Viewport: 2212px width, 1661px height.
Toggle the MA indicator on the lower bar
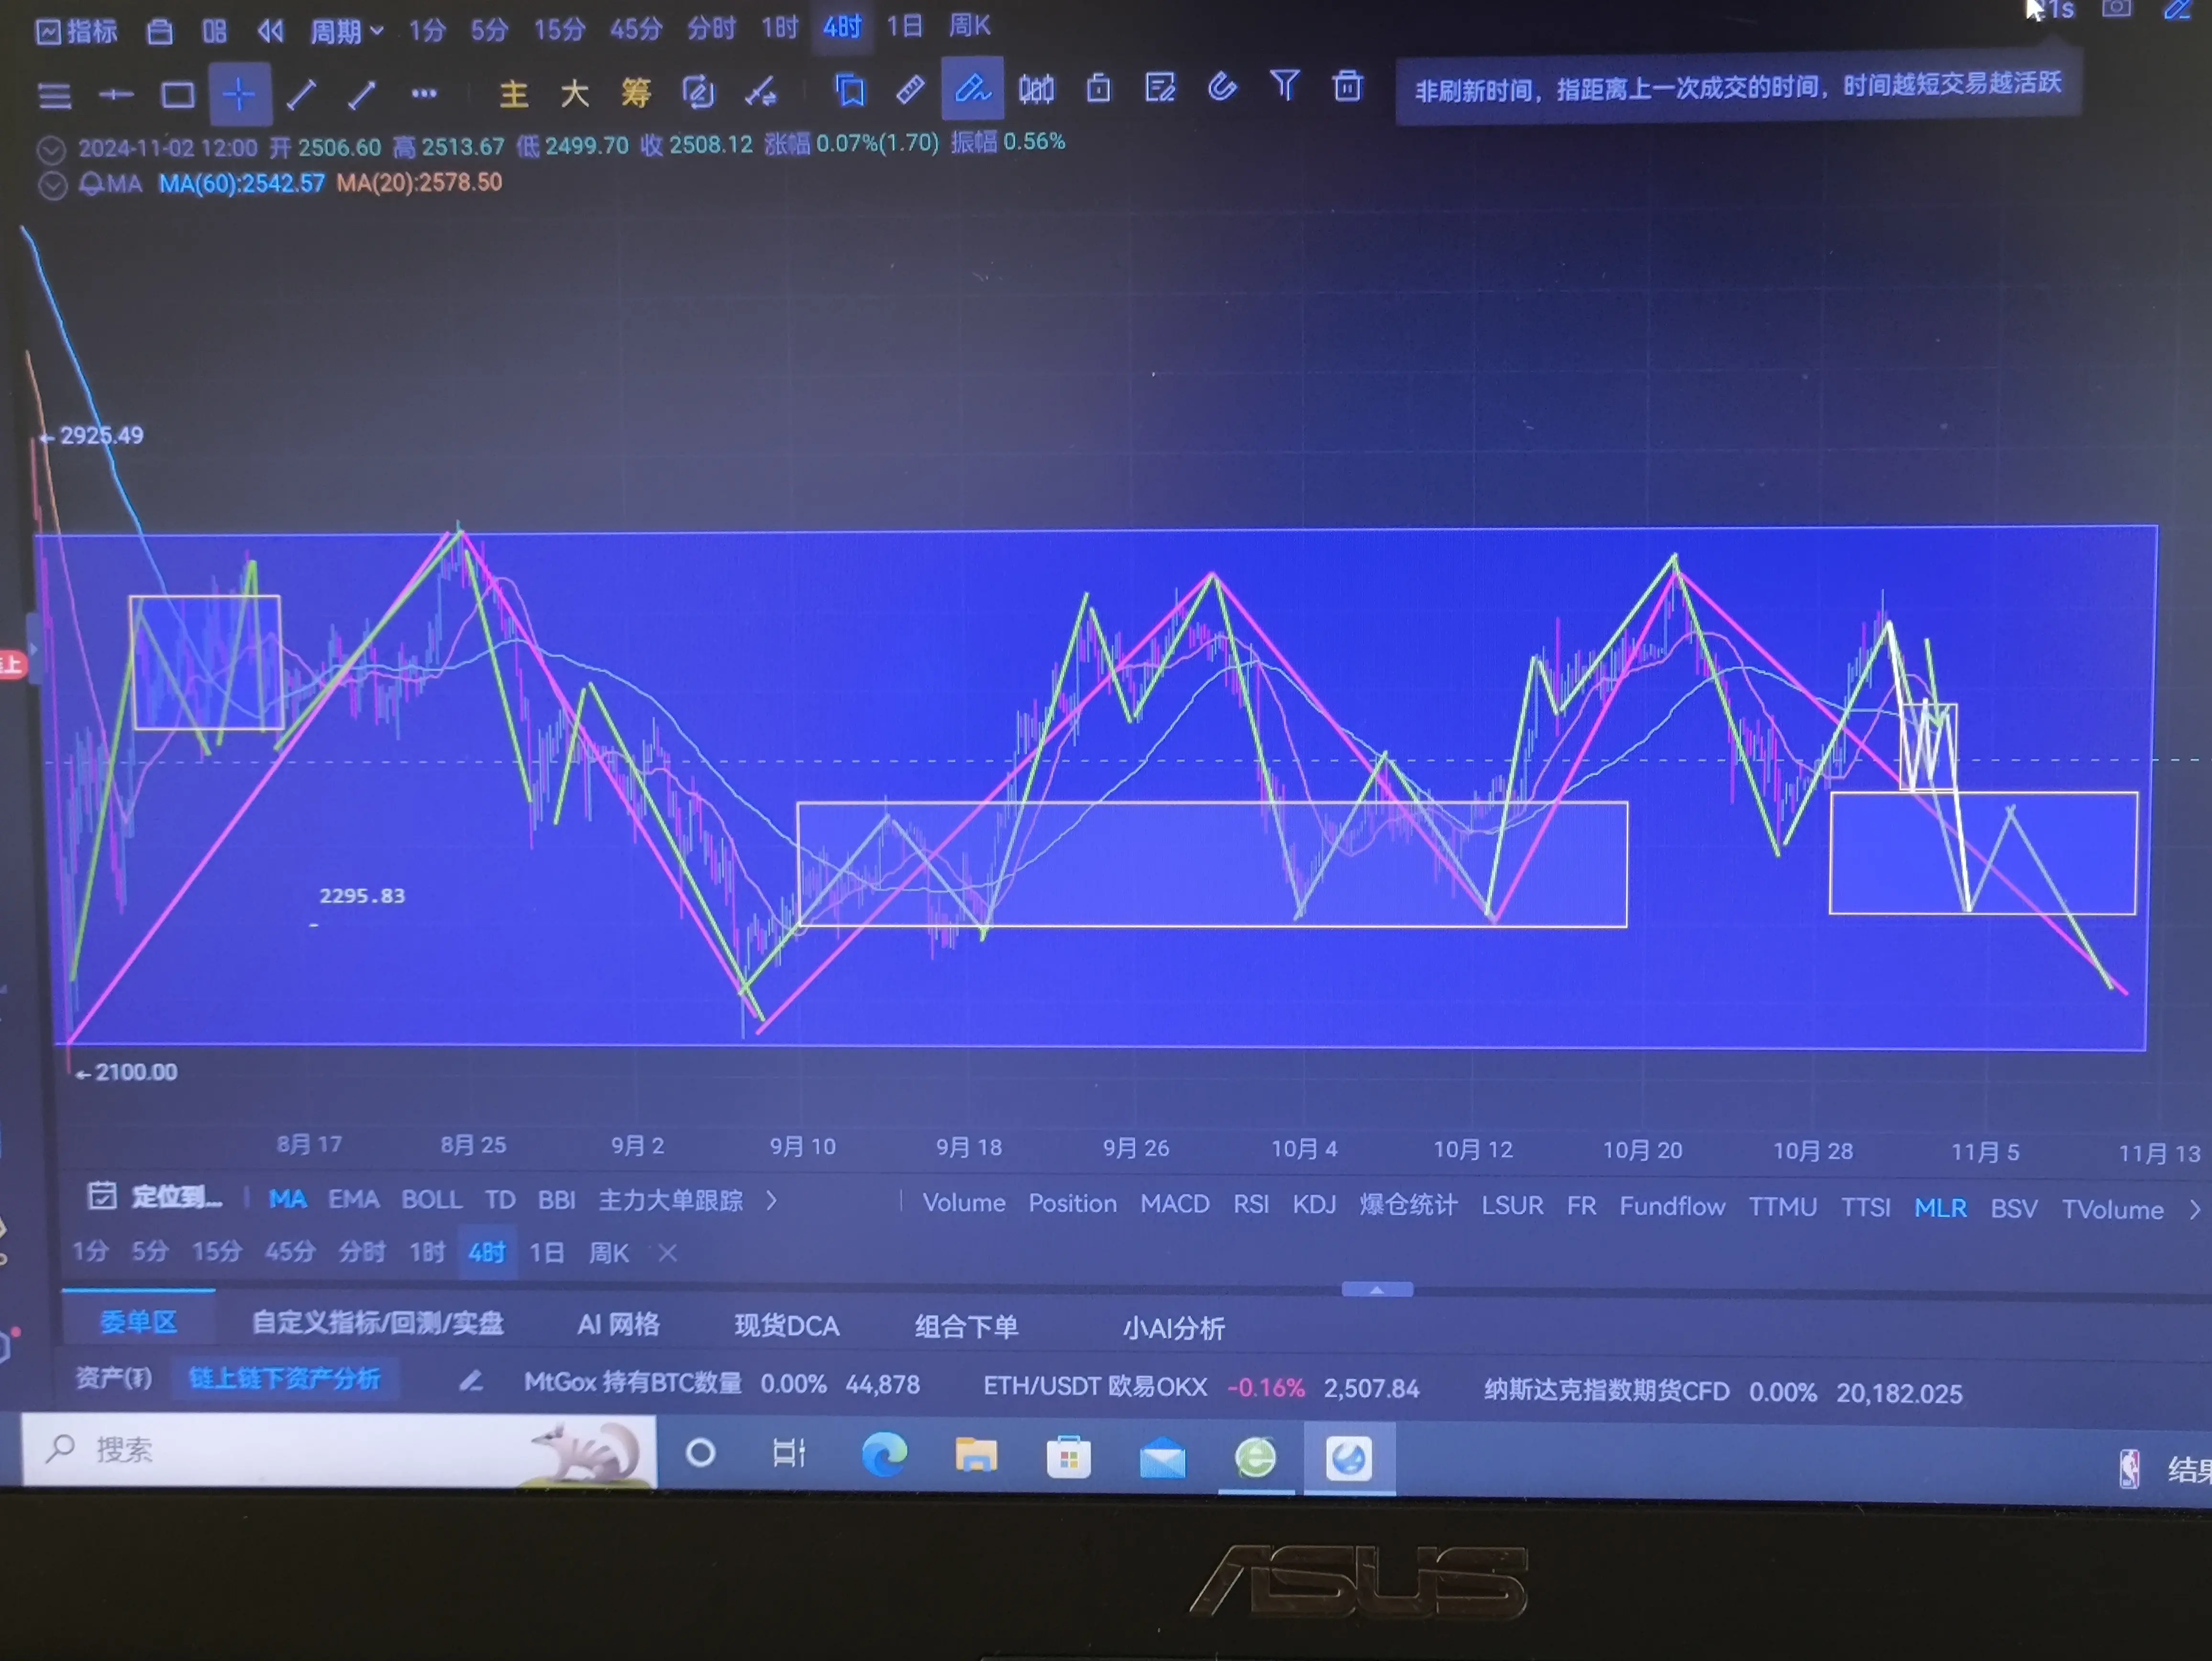click(x=287, y=1199)
